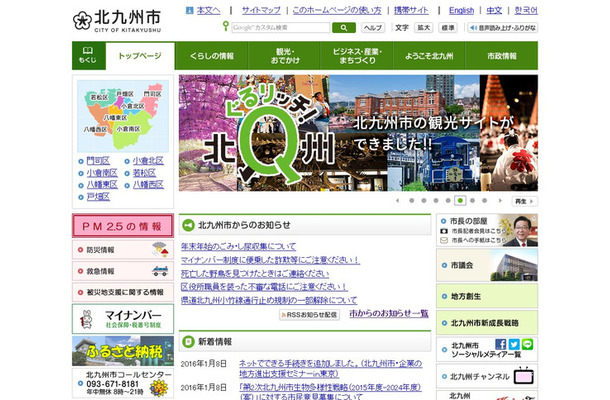Viewport: 610px width, 400px height.
Task: Click the Twitter icon in social media box
Action: coord(514,344)
